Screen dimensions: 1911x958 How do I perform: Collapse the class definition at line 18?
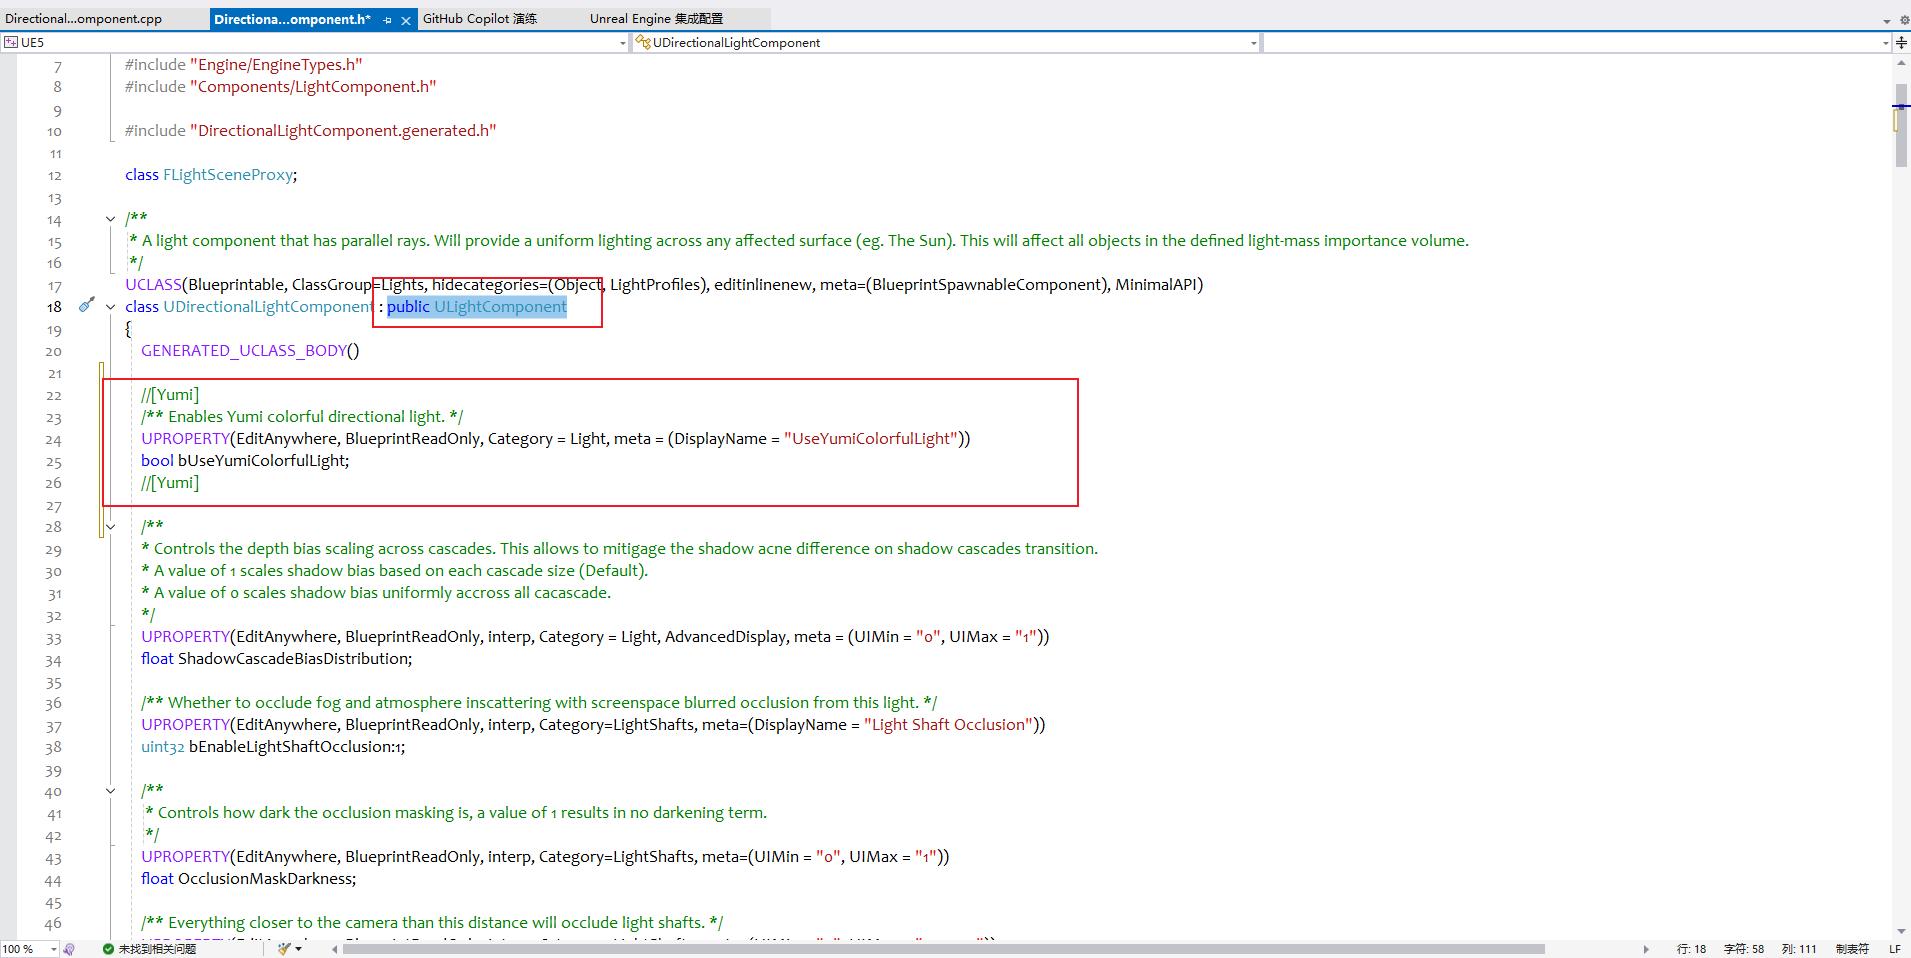(110, 307)
